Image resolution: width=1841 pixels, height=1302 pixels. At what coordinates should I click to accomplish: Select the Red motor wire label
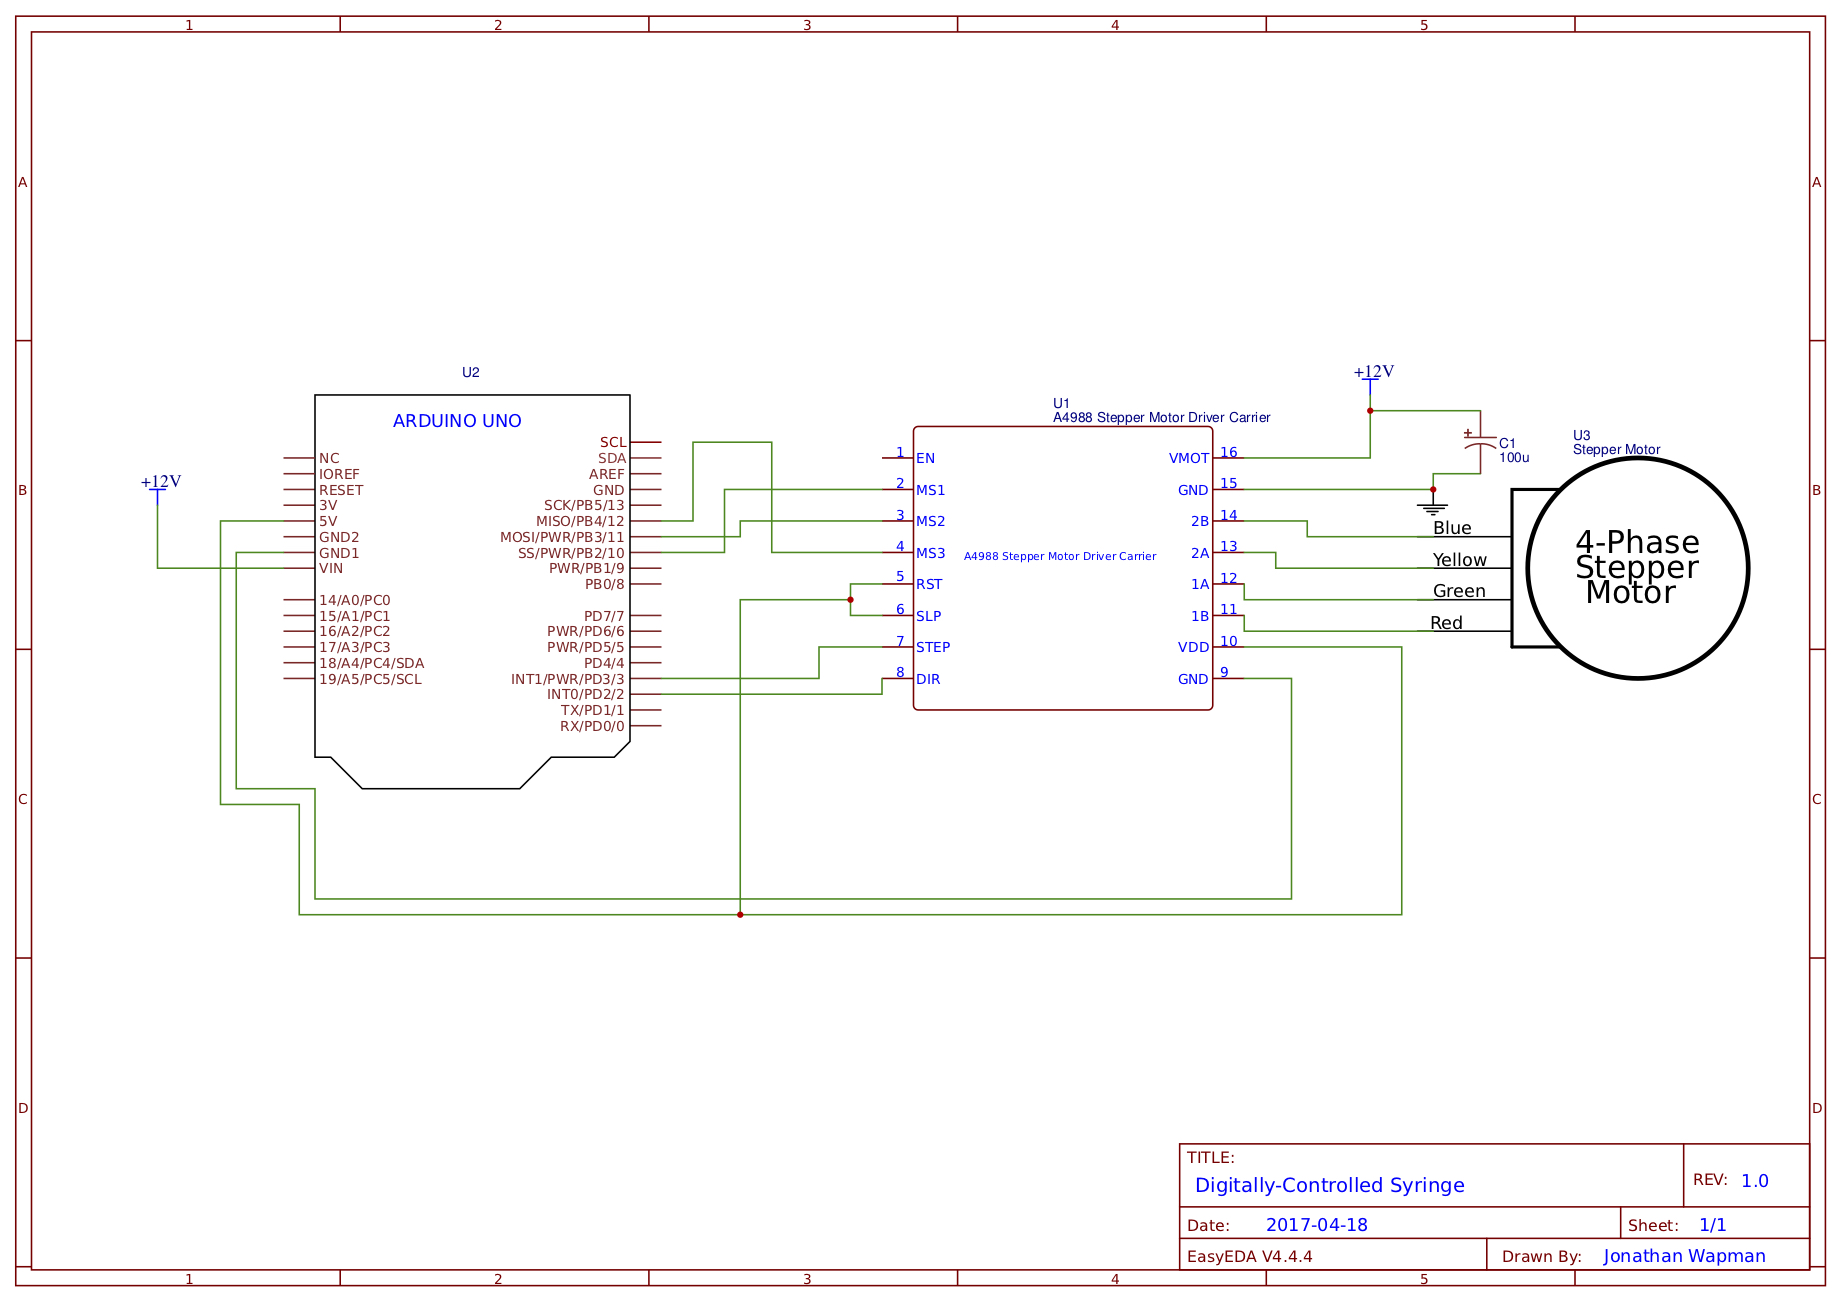(x=1446, y=623)
